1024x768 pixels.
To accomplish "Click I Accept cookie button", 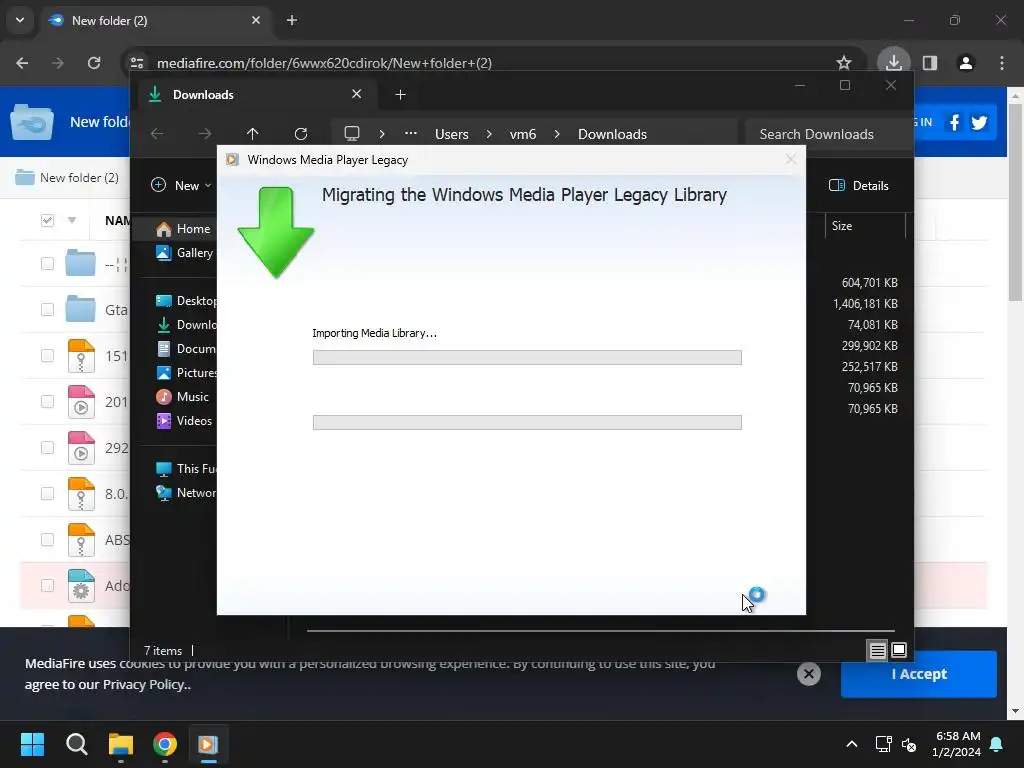I will [919, 674].
